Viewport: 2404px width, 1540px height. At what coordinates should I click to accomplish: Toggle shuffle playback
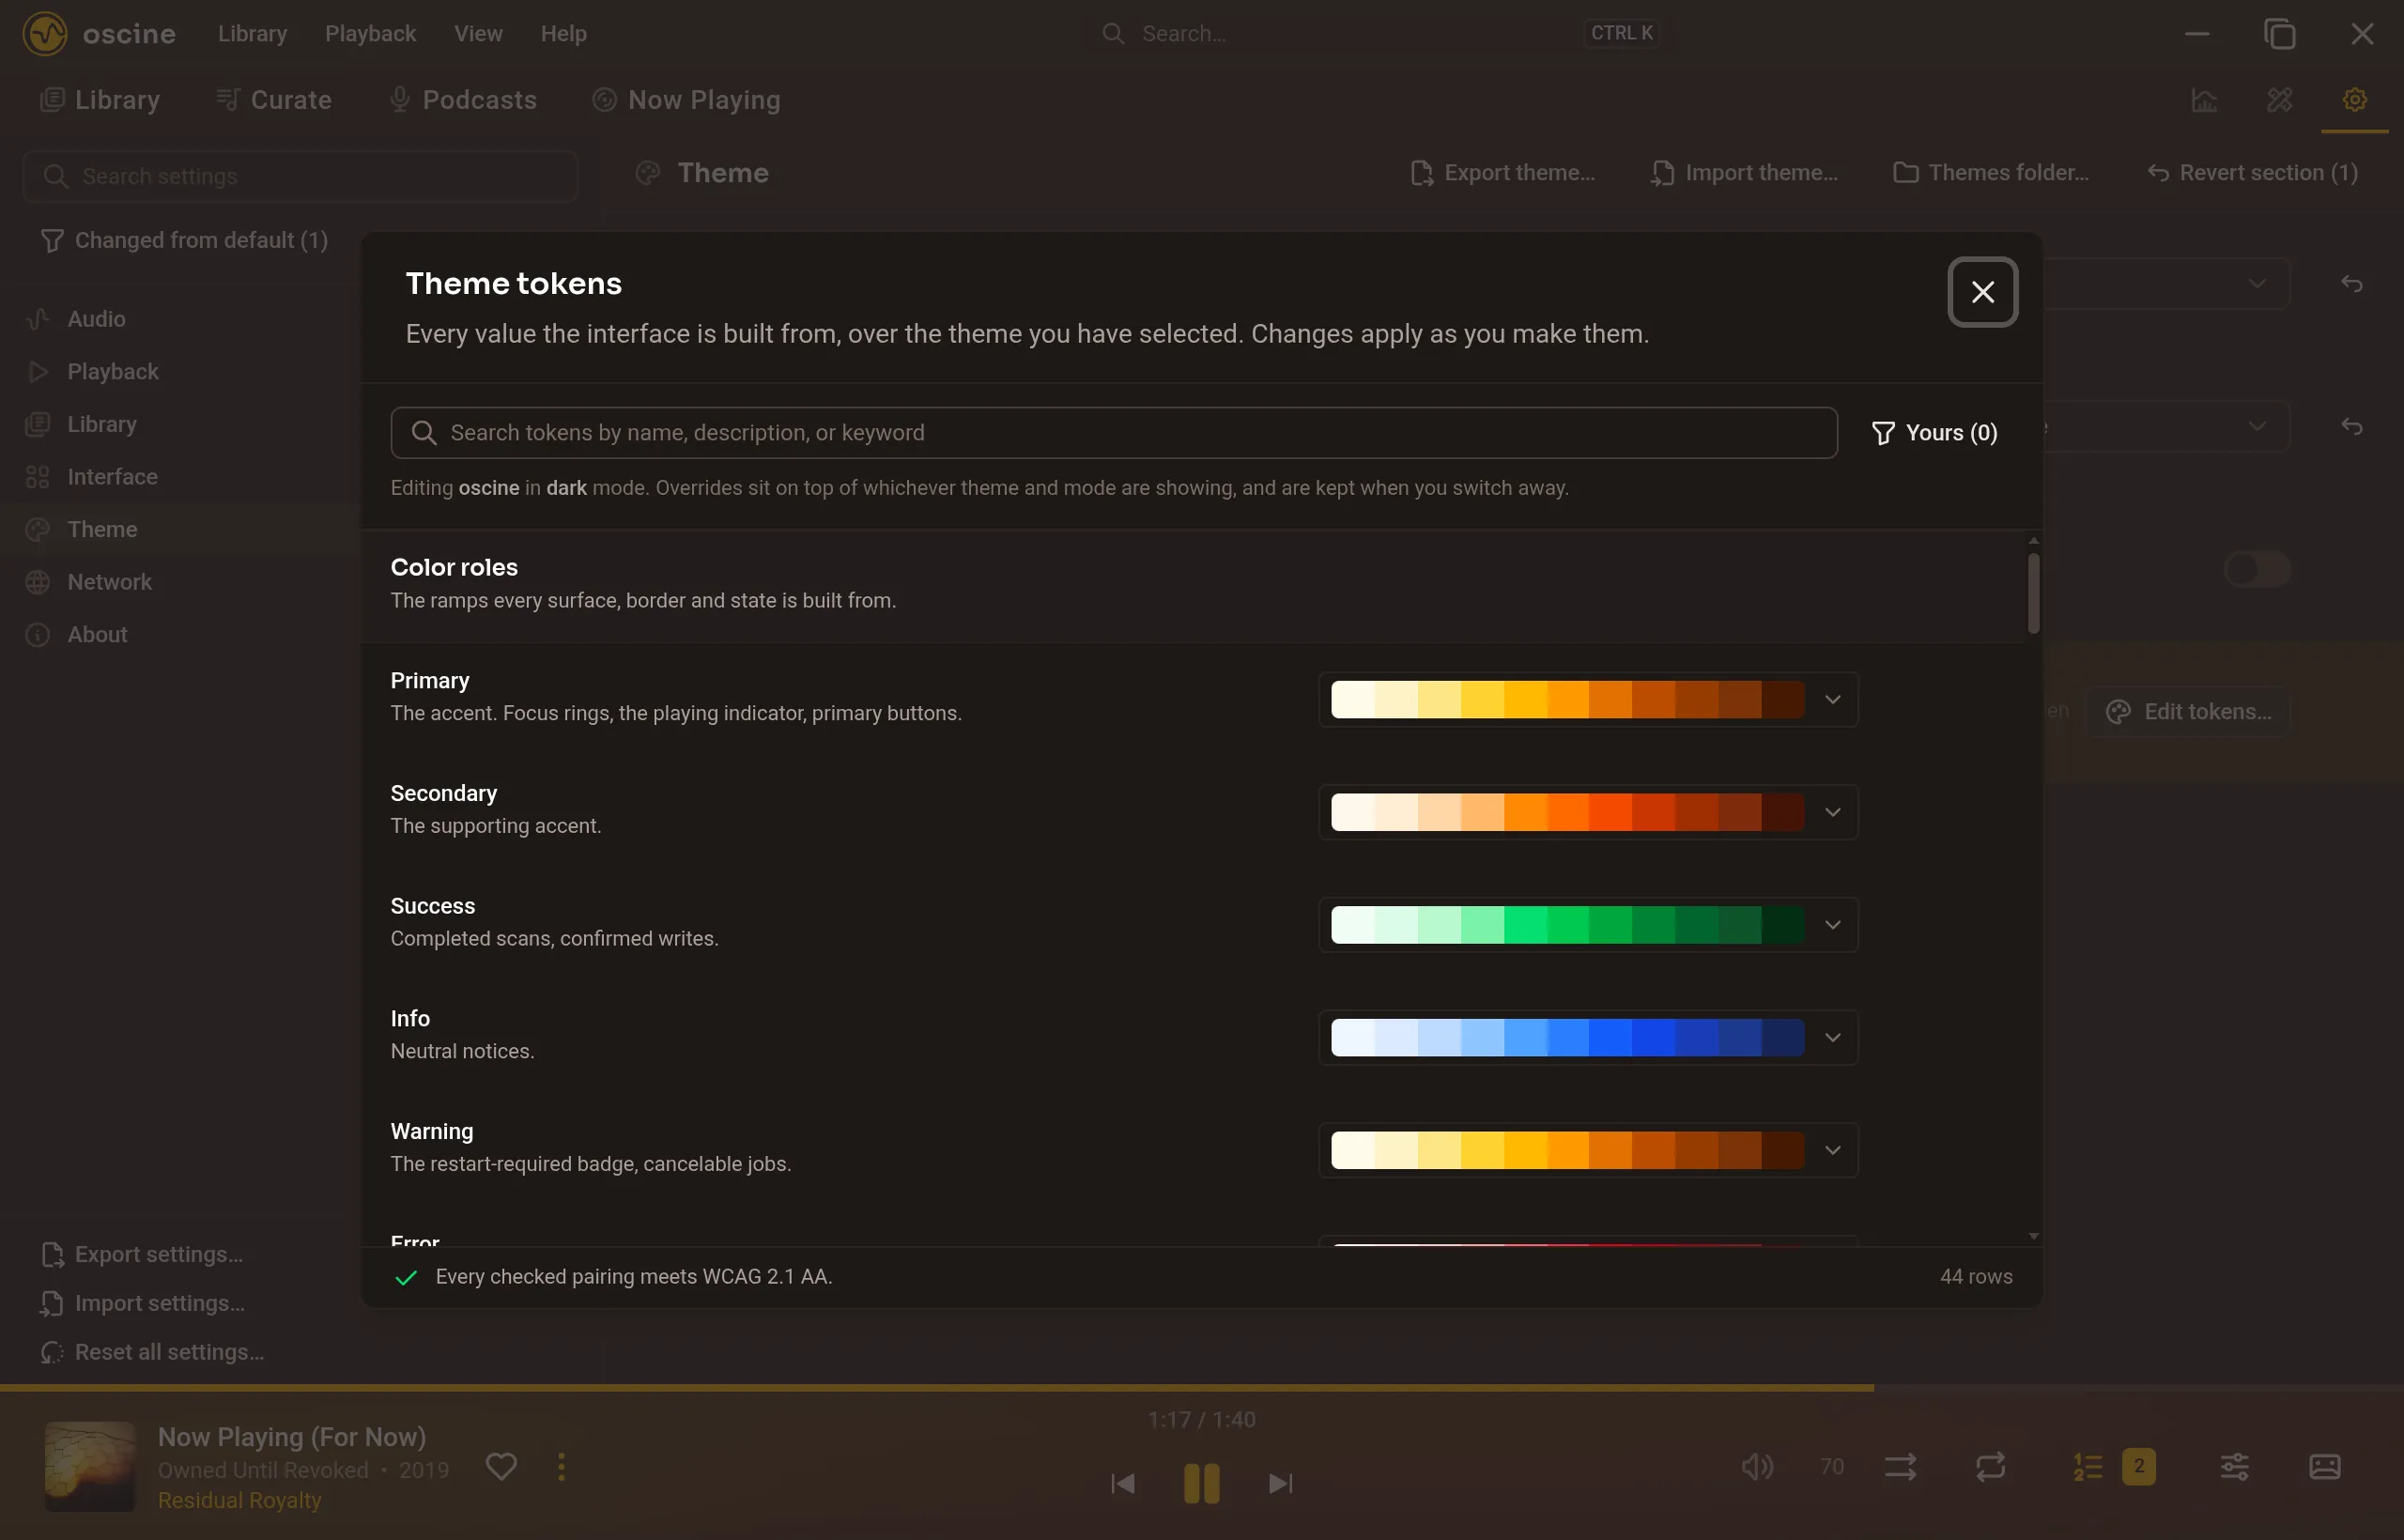click(x=1900, y=1466)
